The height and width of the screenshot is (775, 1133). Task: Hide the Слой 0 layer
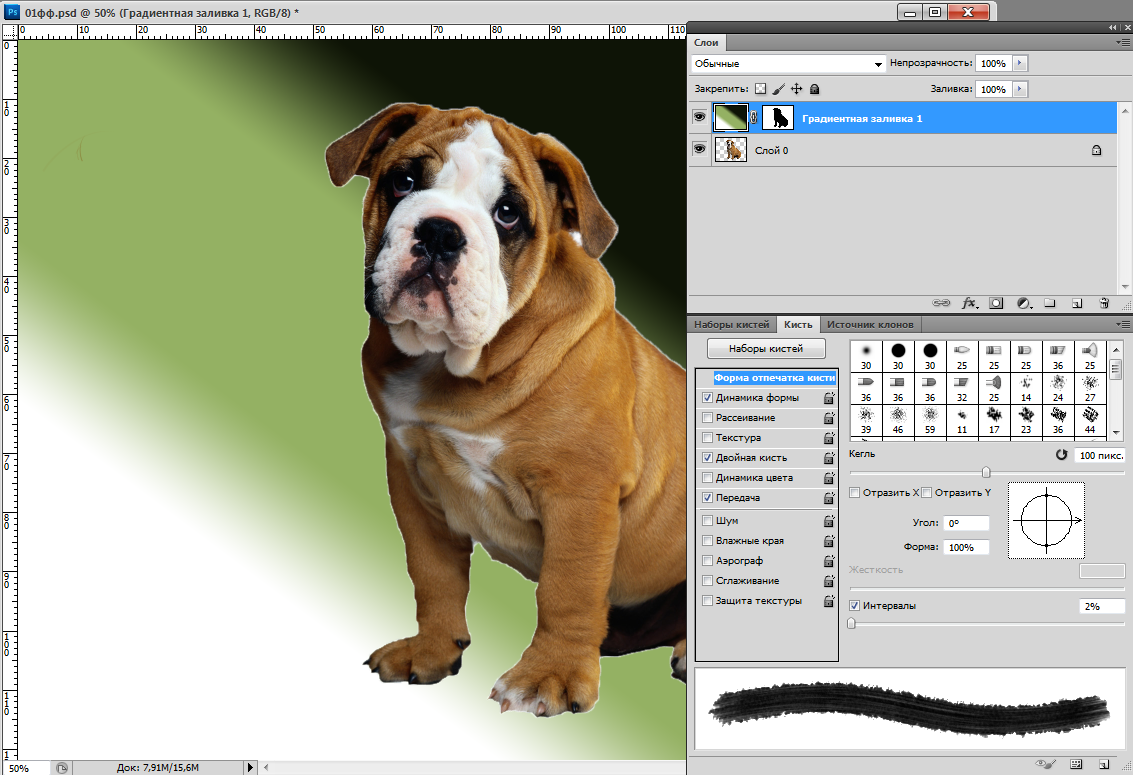coord(699,149)
